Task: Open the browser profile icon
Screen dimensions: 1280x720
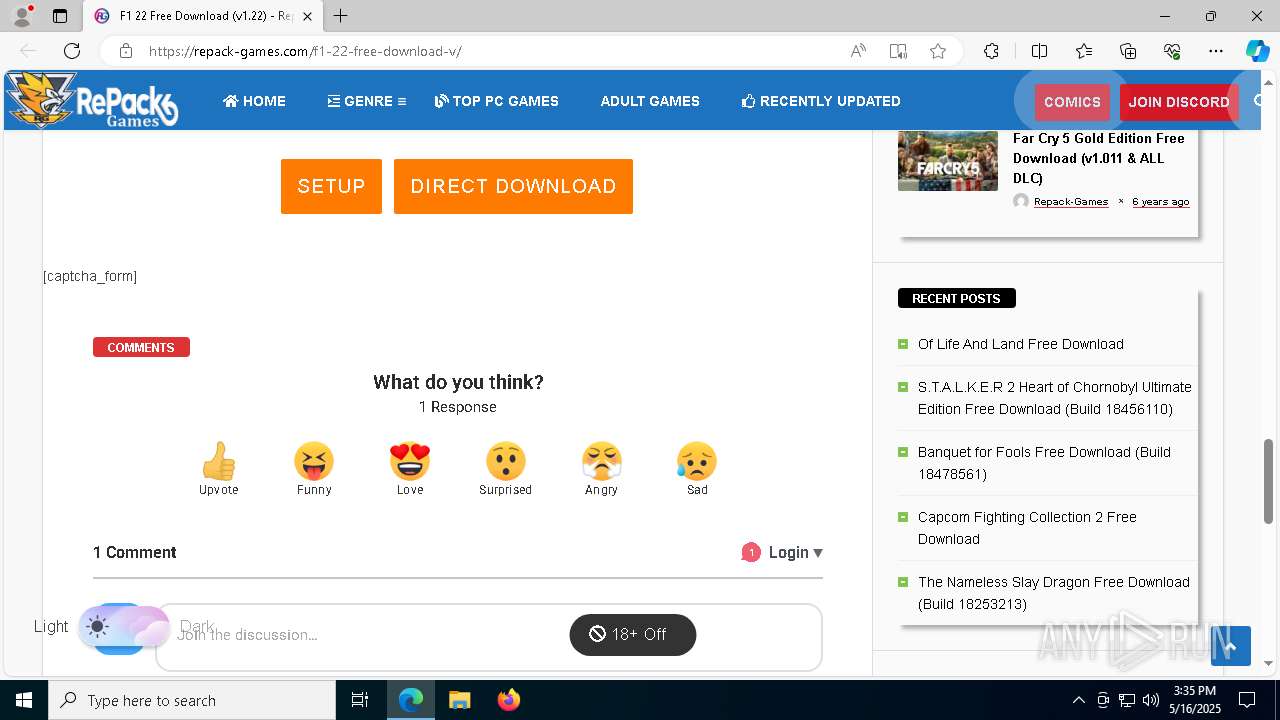Action: pyautogui.click(x=22, y=16)
